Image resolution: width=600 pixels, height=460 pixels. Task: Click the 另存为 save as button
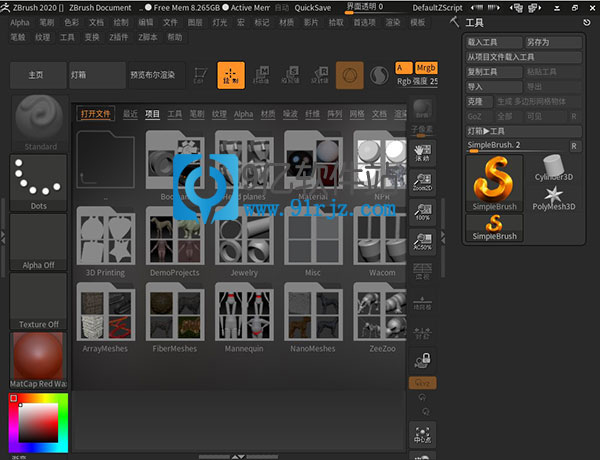tap(553, 42)
